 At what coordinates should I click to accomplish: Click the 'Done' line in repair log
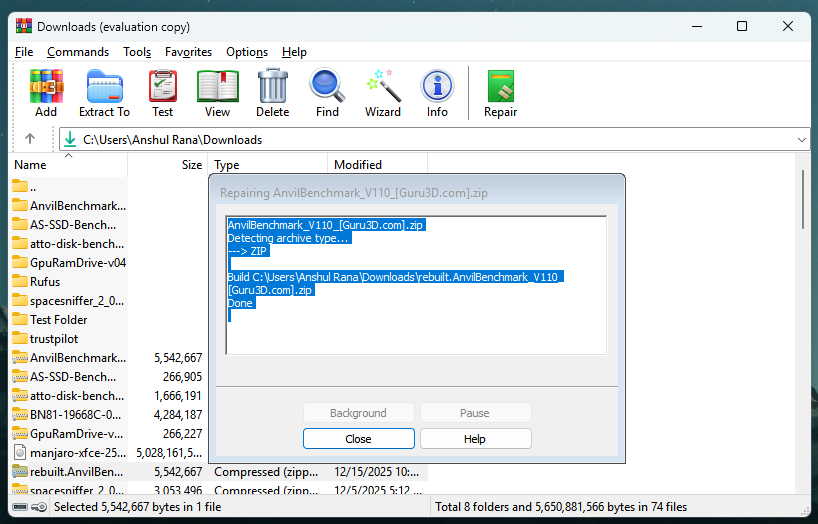240,303
